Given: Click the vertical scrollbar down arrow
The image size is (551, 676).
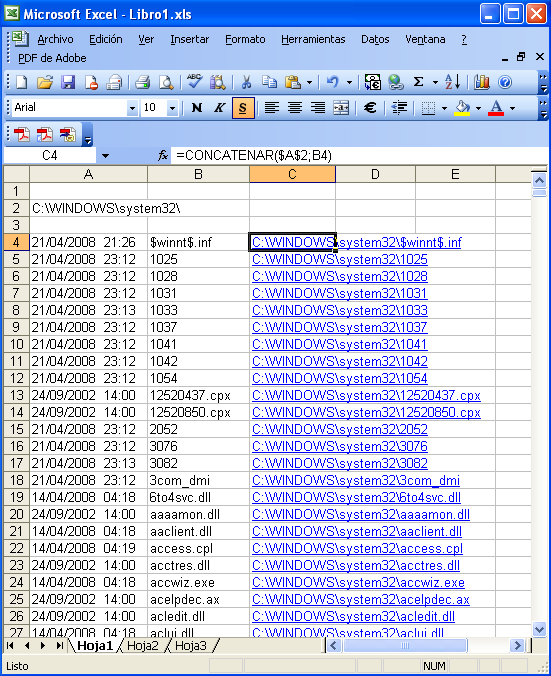Looking at the screenshot, I should (x=539, y=629).
